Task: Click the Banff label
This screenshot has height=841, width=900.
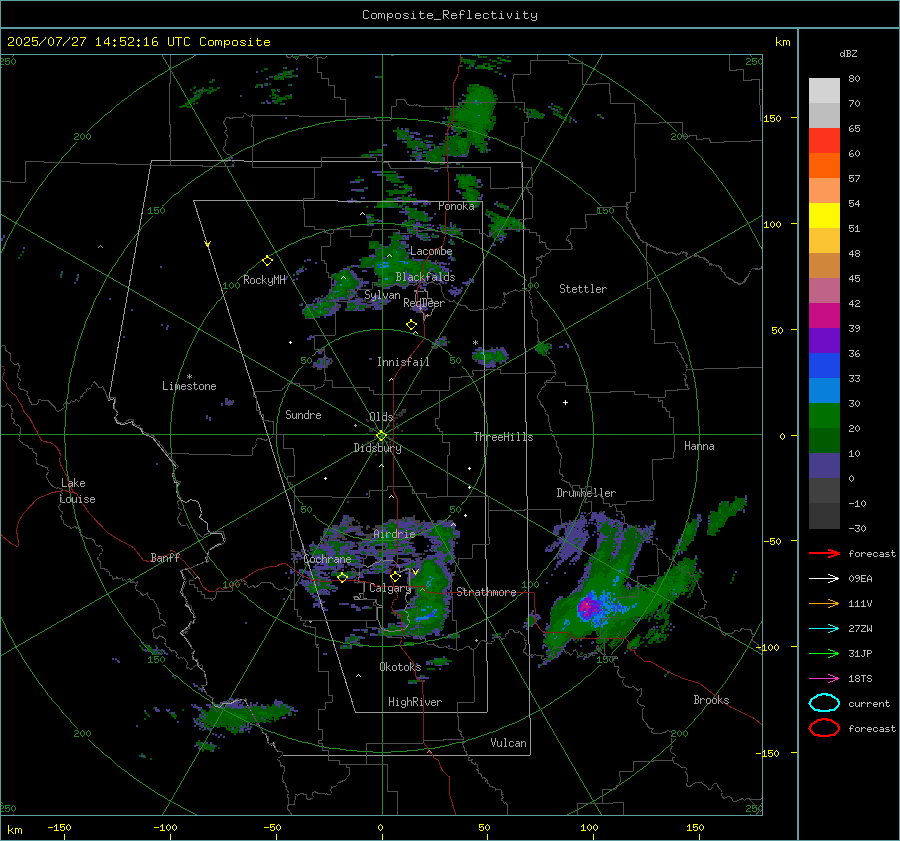Action: (165, 558)
